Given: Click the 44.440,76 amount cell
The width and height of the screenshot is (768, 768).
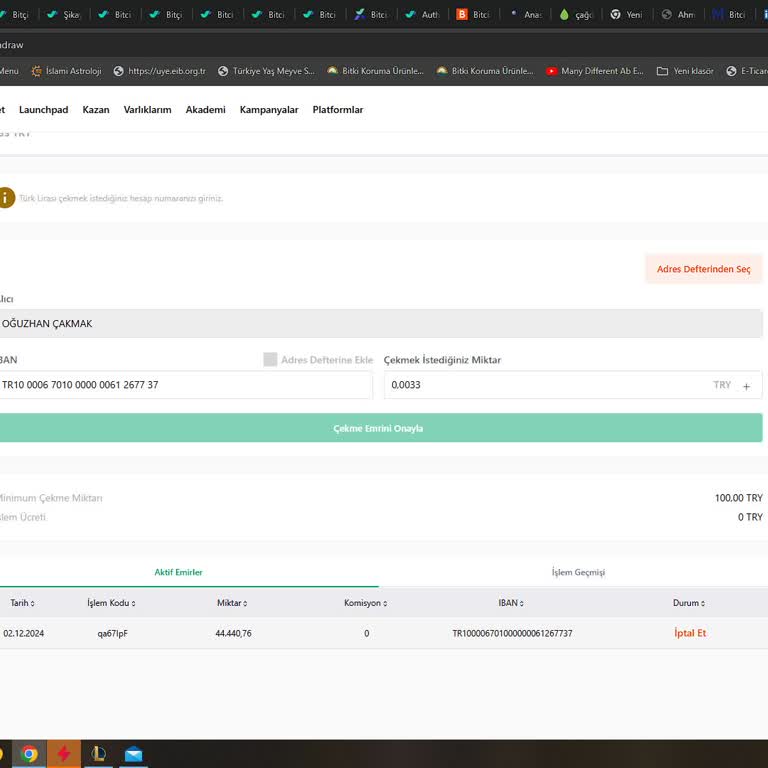Looking at the screenshot, I should (x=234, y=633).
